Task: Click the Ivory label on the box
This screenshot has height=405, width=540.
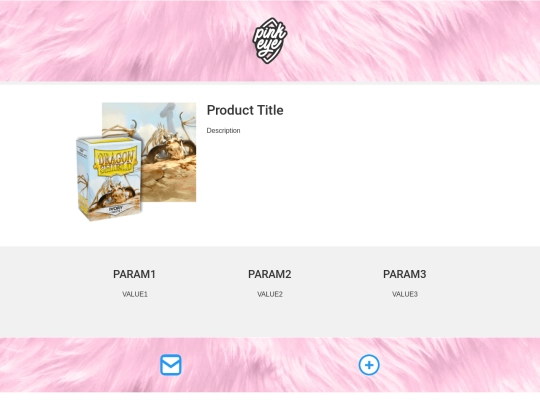Action: click(x=115, y=209)
